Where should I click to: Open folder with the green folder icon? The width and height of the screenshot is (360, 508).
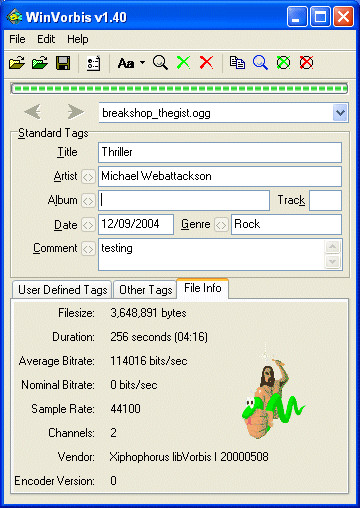(x=40, y=63)
